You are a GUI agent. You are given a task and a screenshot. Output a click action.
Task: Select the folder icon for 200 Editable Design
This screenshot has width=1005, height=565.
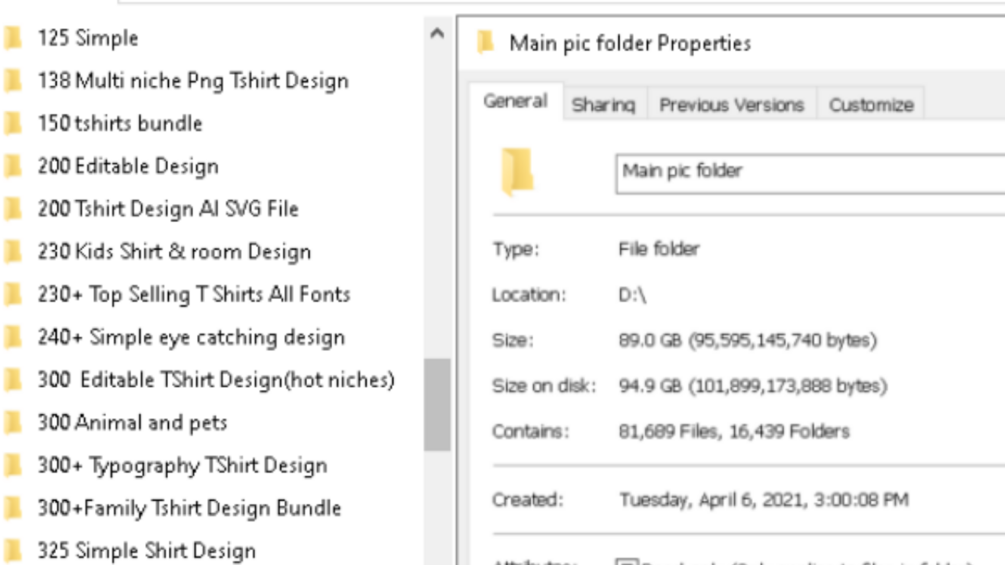13,166
